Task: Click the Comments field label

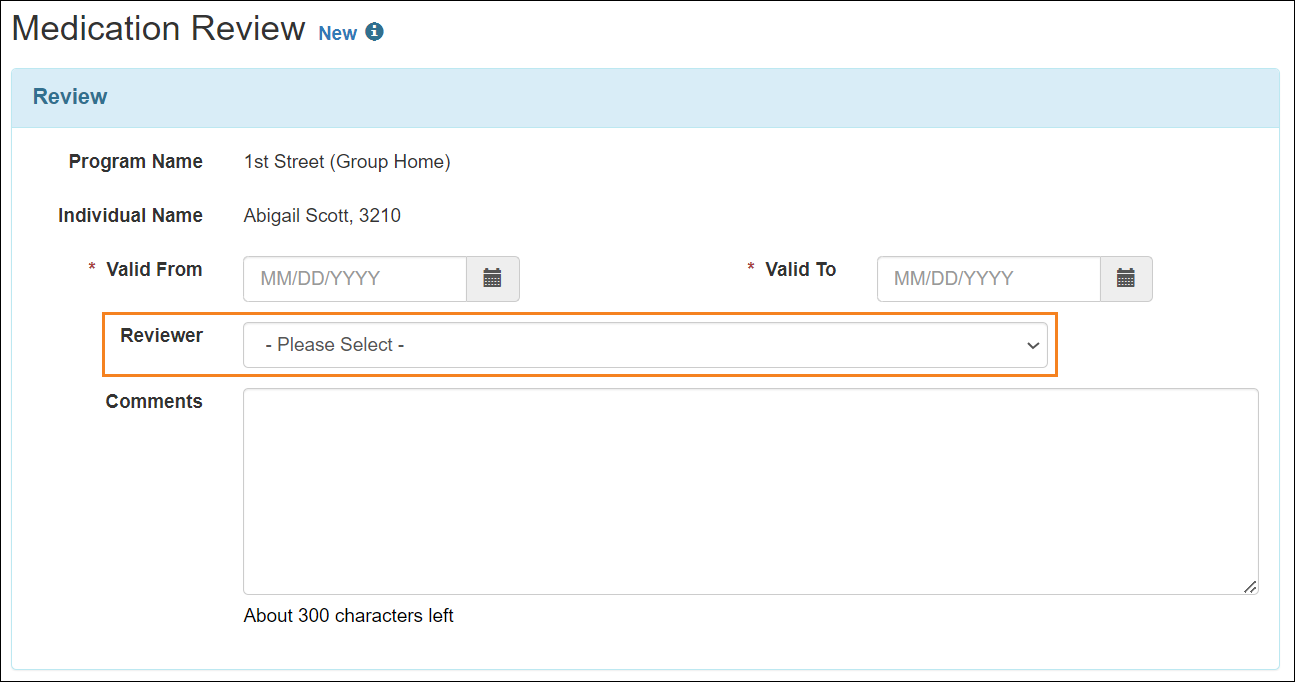Action: click(154, 402)
